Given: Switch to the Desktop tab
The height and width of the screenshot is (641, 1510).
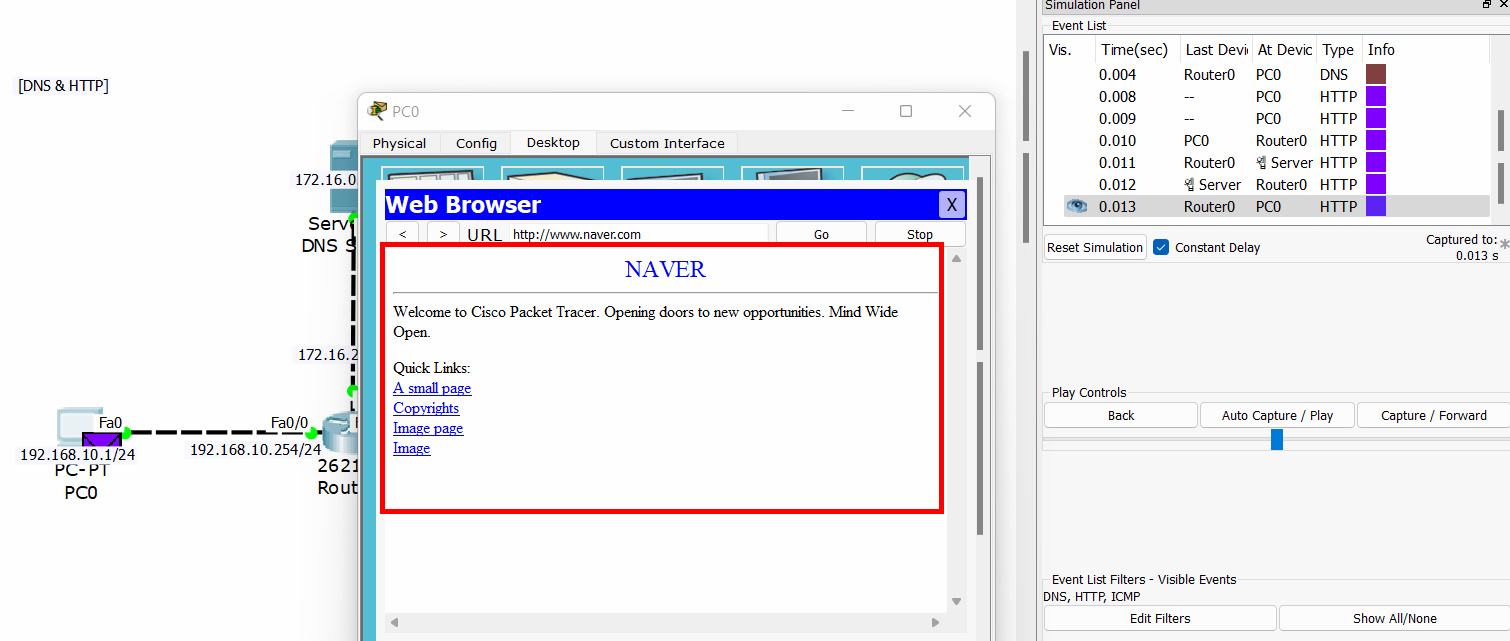Looking at the screenshot, I should 553,142.
